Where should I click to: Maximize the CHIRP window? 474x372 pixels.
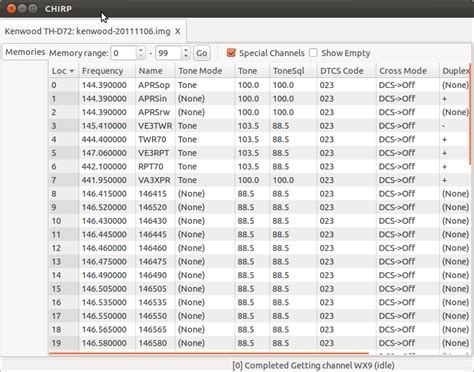tap(33, 8)
